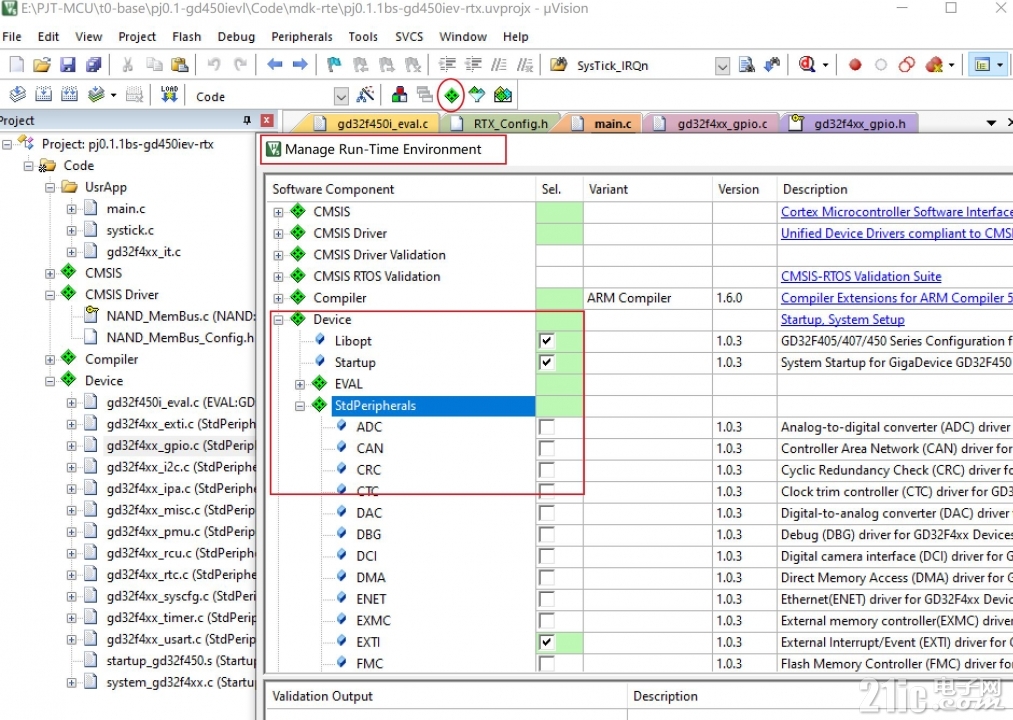
Task: Enable the ENET driver checkbox
Action: pos(547,598)
